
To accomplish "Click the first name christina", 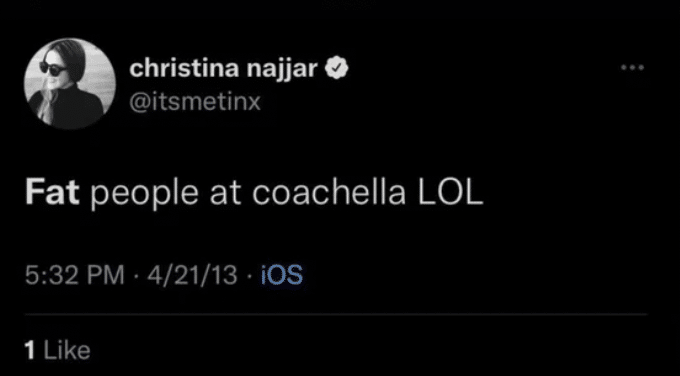I will pyautogui.click(x=183, y=69).
